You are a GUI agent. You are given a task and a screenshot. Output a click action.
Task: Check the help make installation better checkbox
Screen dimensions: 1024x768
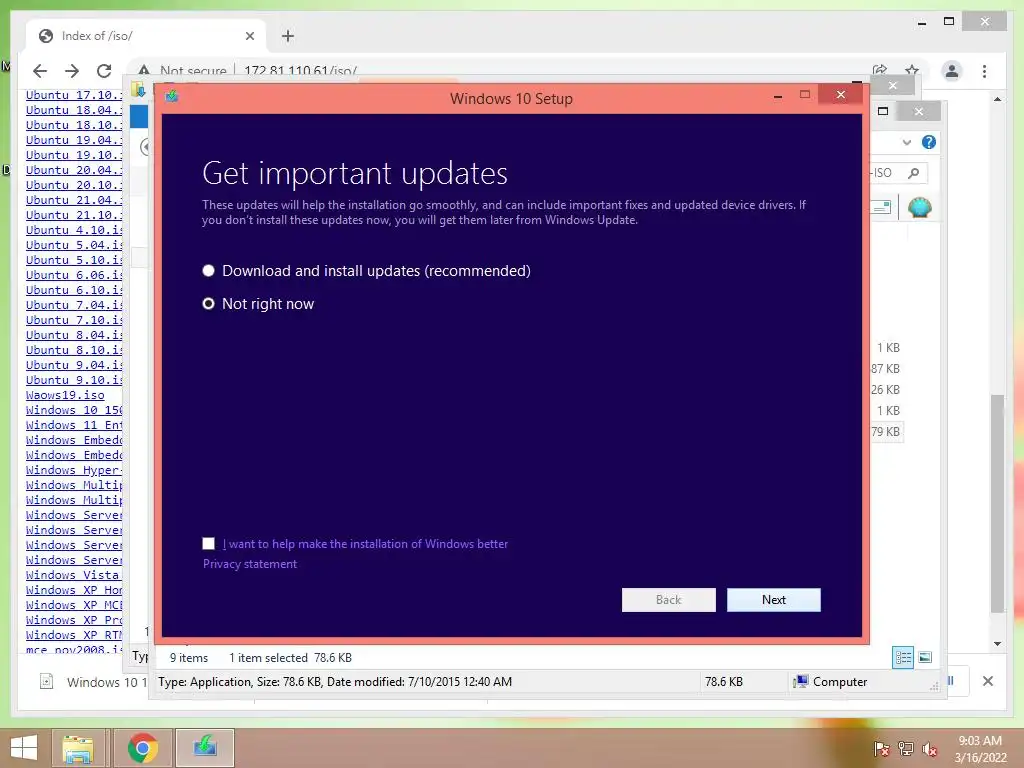(x=208, y=543)
